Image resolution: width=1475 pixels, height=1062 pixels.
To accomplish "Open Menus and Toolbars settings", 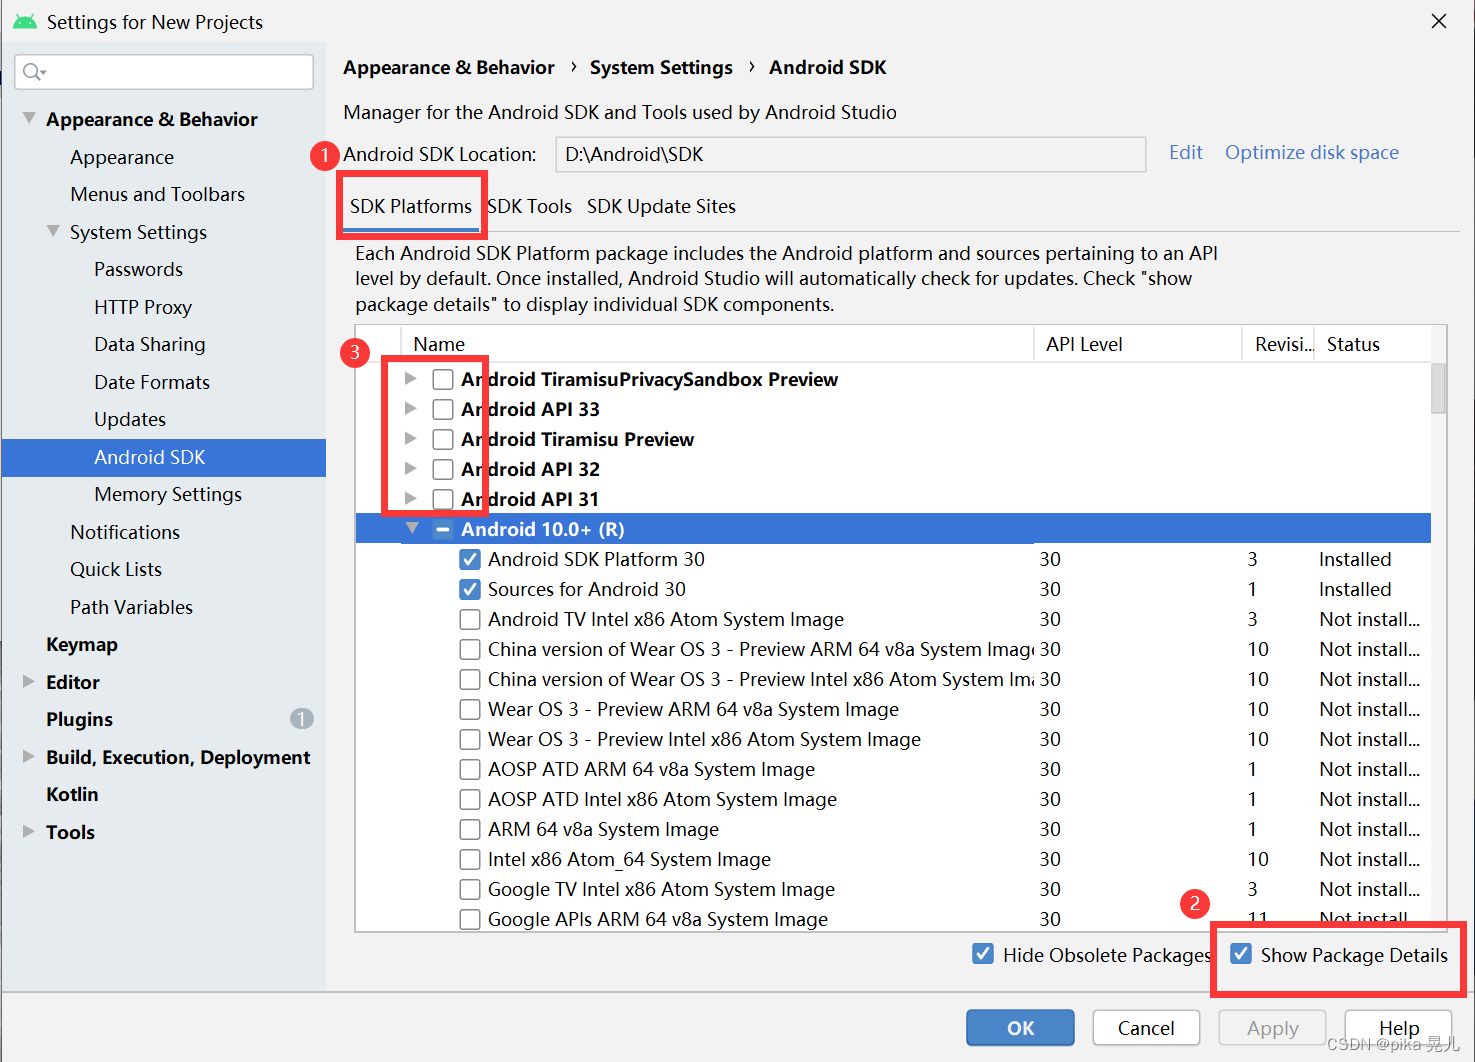I will coord(158,194).
